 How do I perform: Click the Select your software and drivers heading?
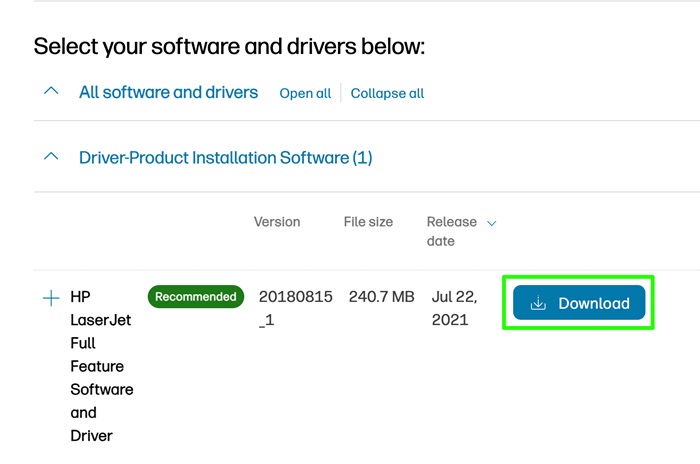pos(229,46)
